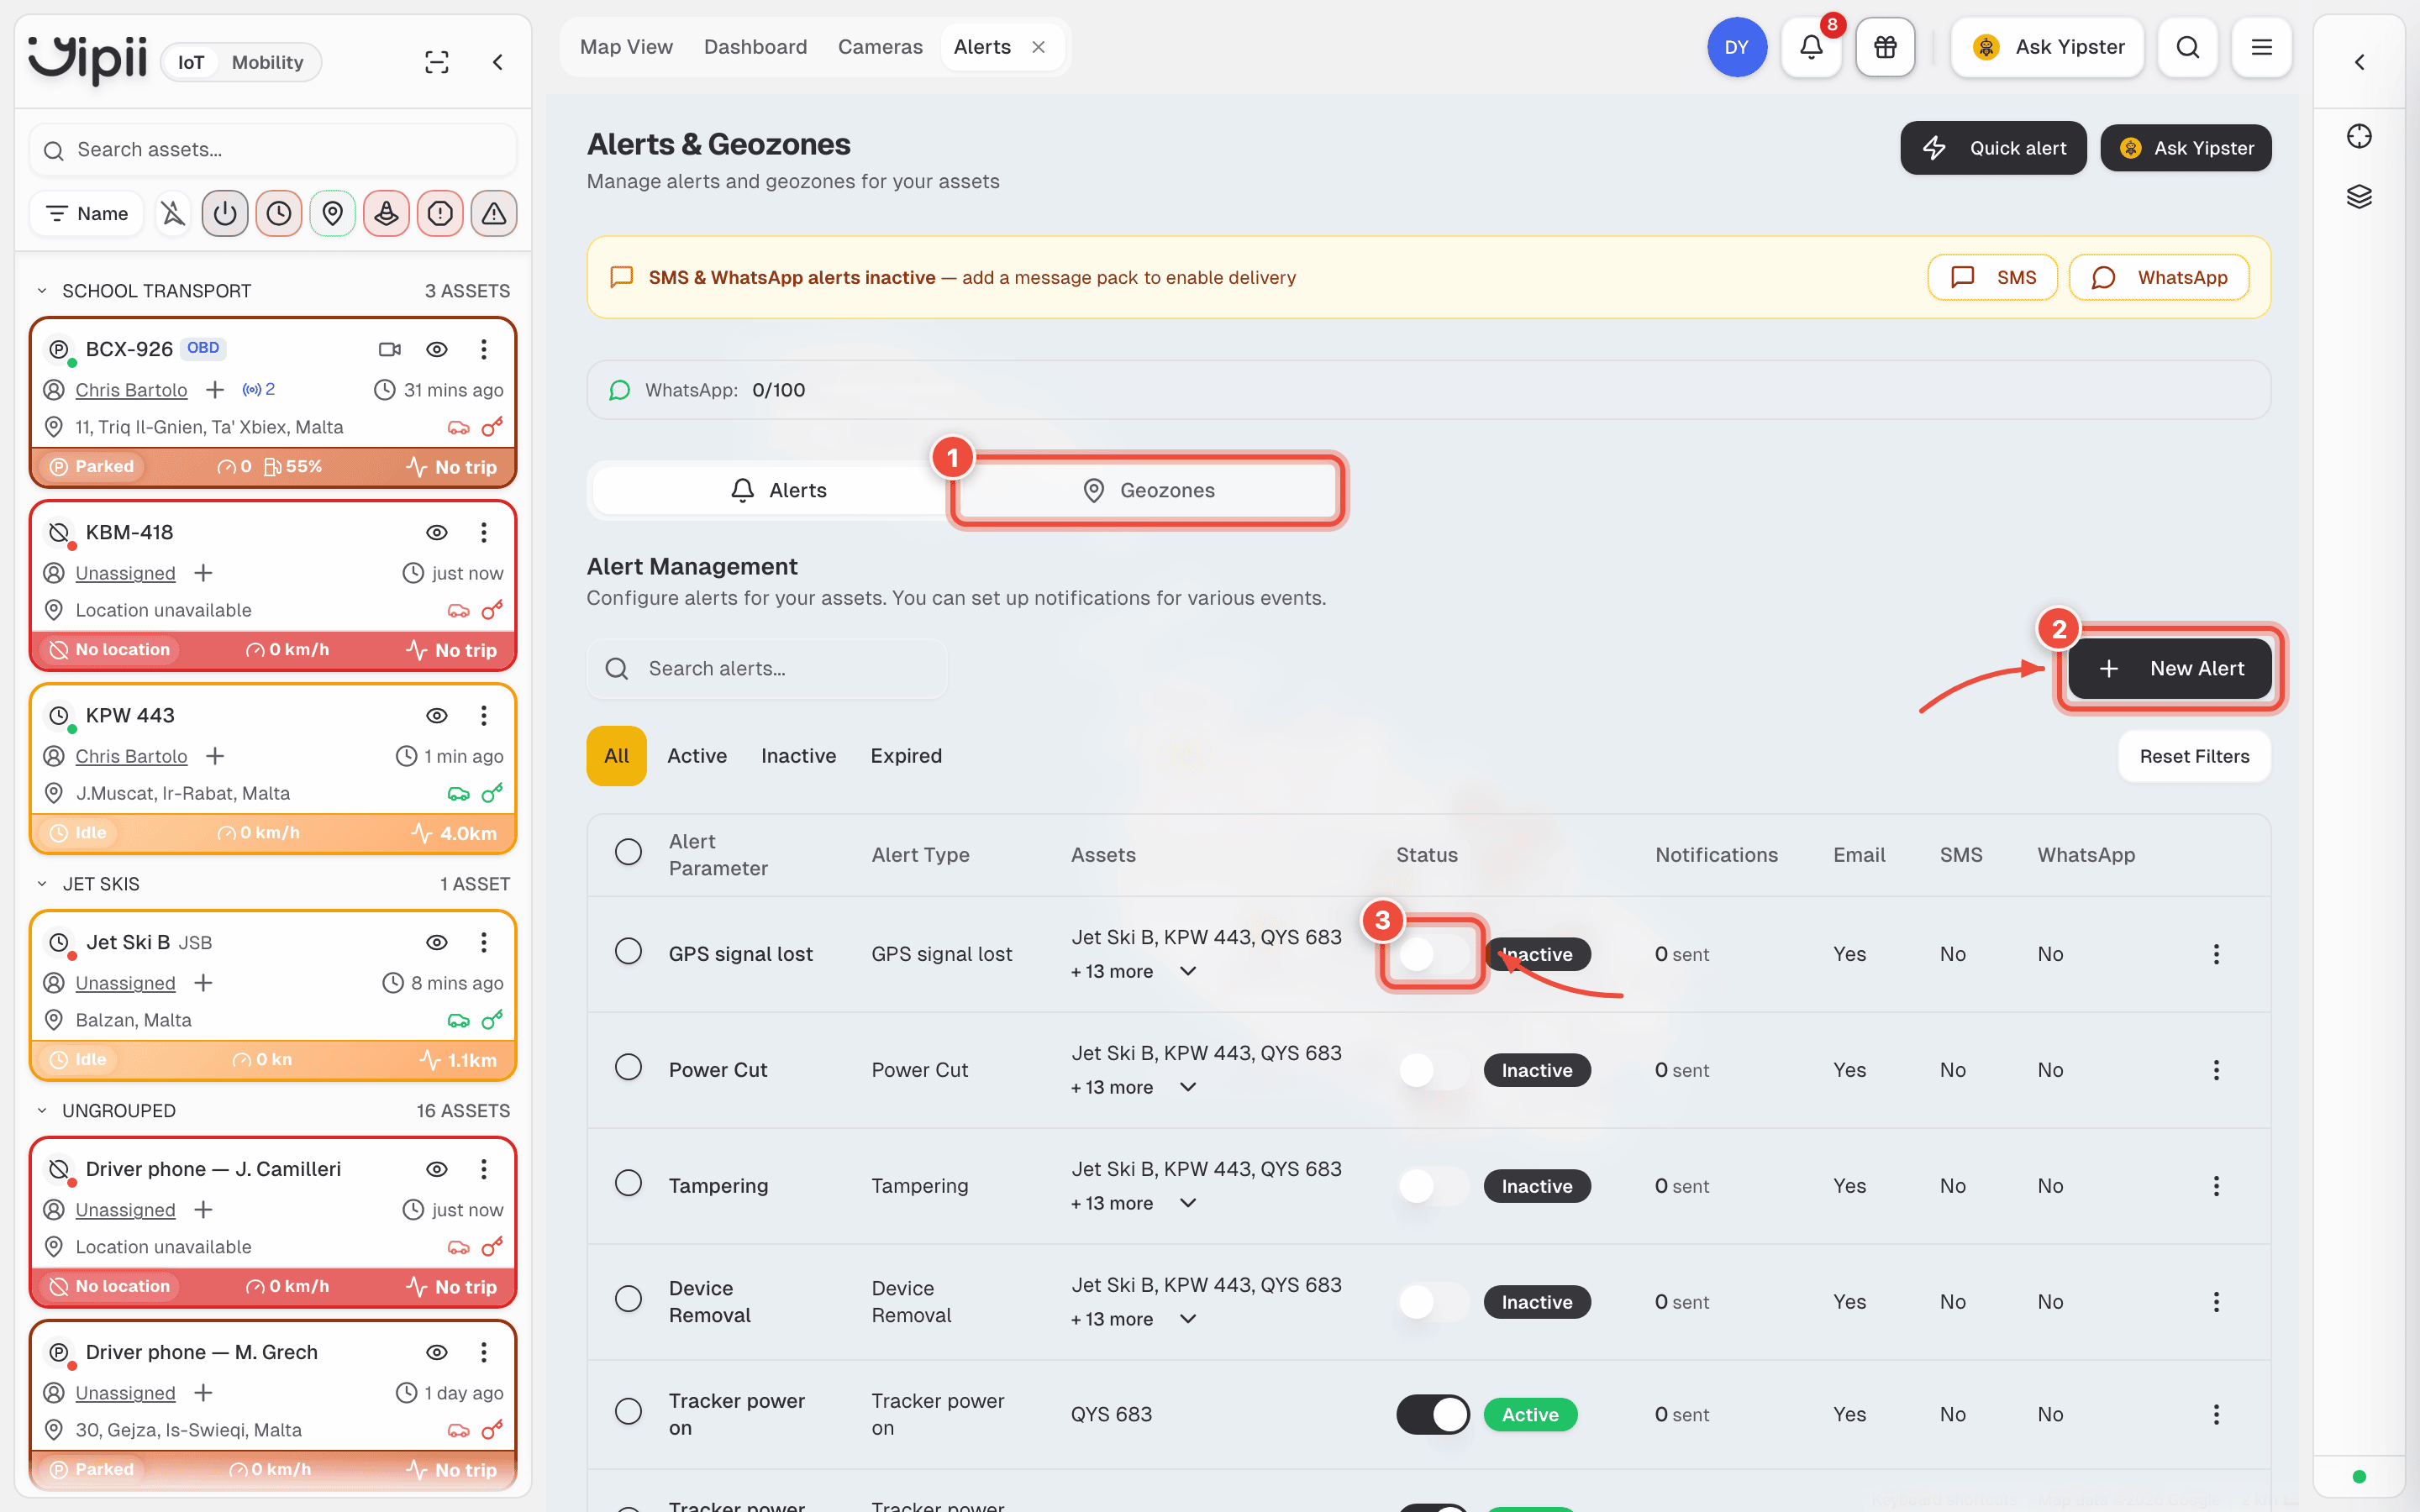Select the Power Cut alert row checkbox

tap(628, 1067)
